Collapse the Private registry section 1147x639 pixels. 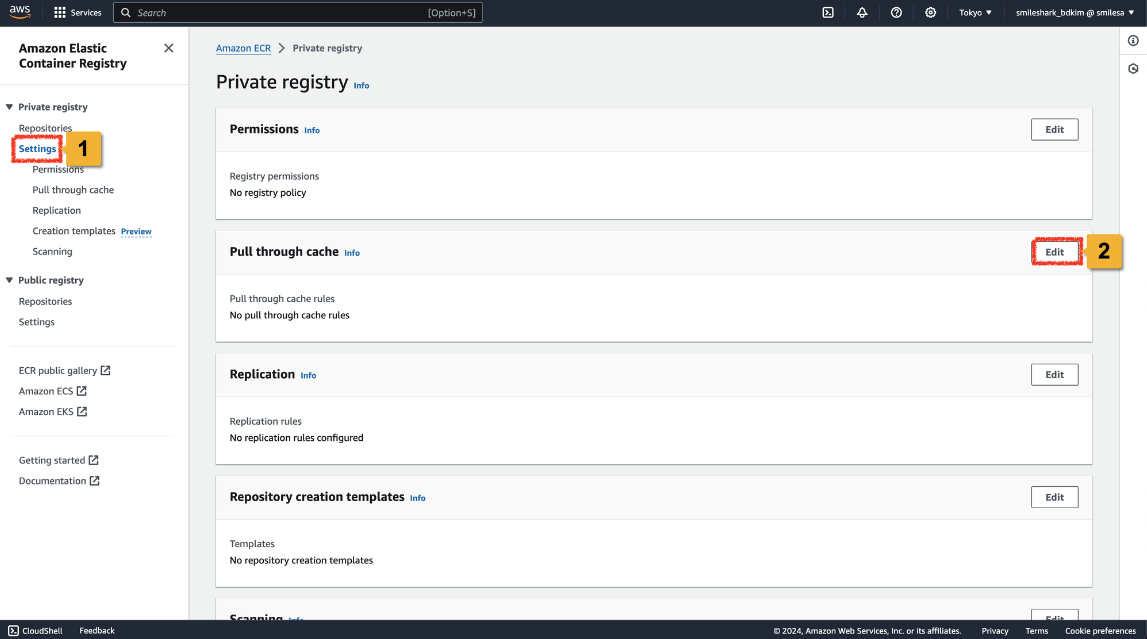point(10,107)
